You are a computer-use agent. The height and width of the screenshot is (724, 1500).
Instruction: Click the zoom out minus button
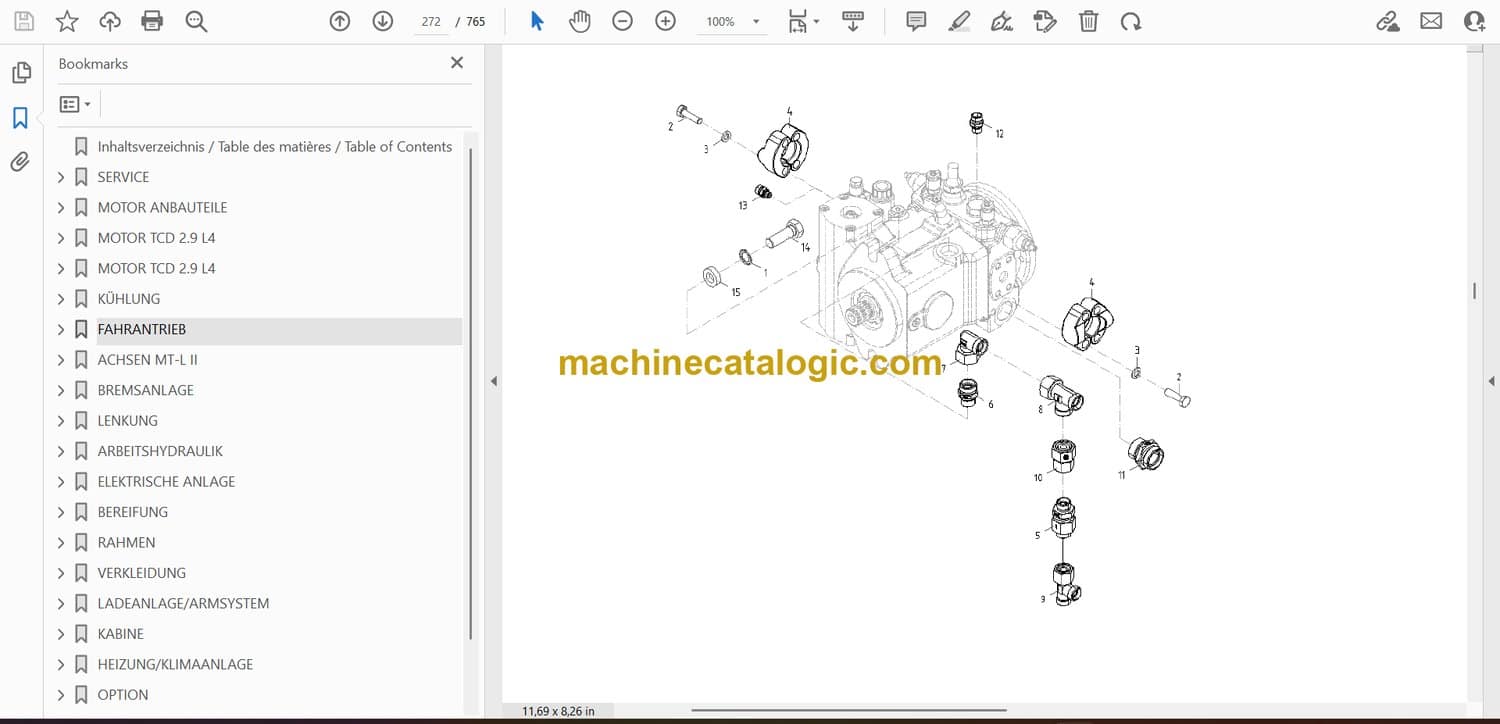(x=623, y=21)
